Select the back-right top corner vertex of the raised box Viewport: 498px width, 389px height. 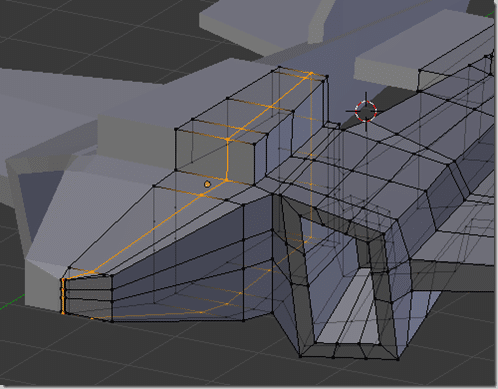[x=327, y=77]
